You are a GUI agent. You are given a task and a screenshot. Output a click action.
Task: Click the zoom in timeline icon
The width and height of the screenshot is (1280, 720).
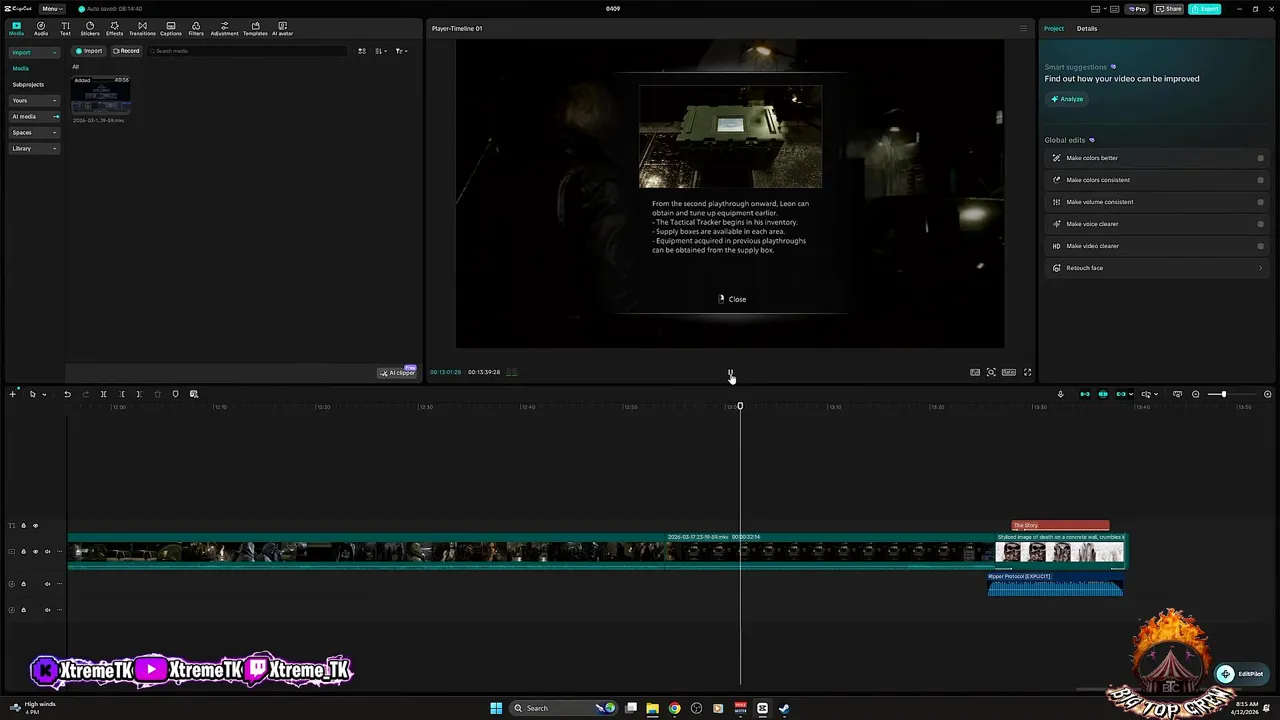[1268, 394]
